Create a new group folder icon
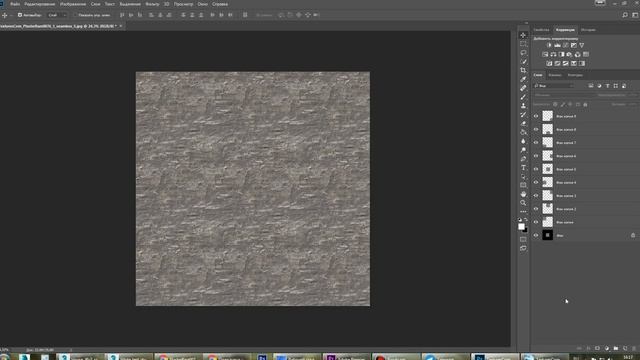Viewport: 640px width, 360px height. click(616, 349)
